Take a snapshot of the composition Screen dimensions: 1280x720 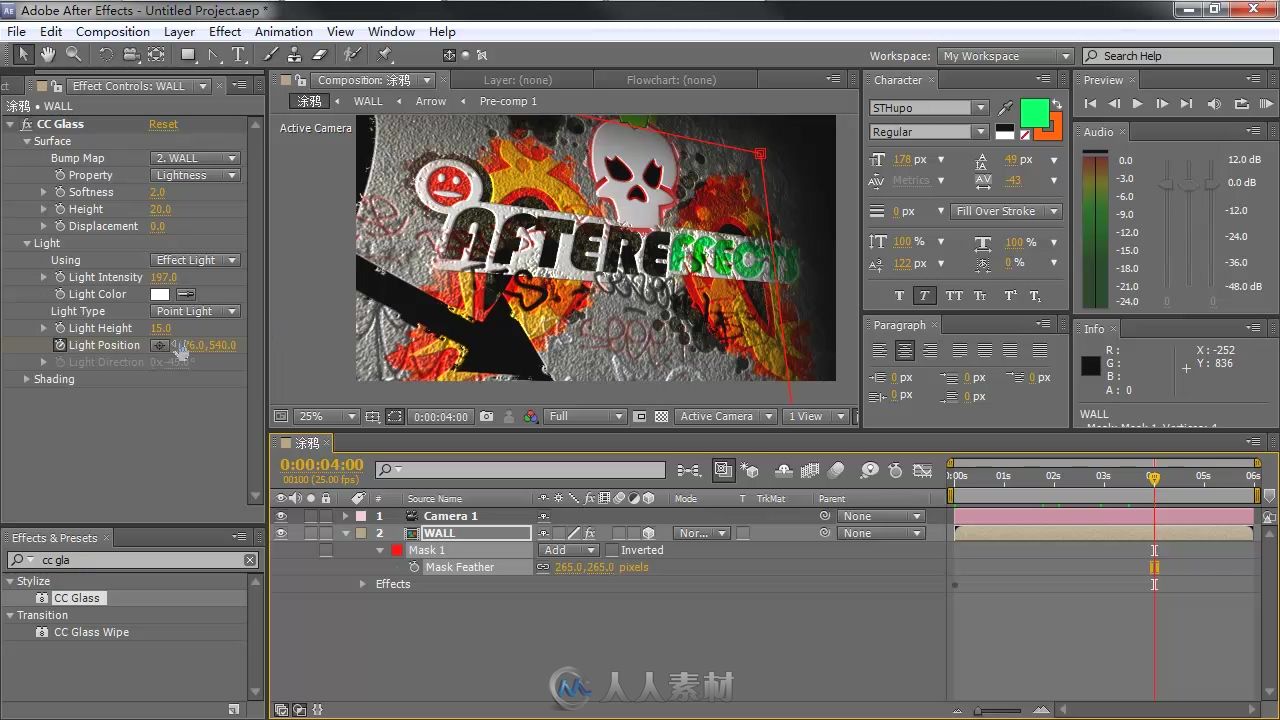(486, 416)
